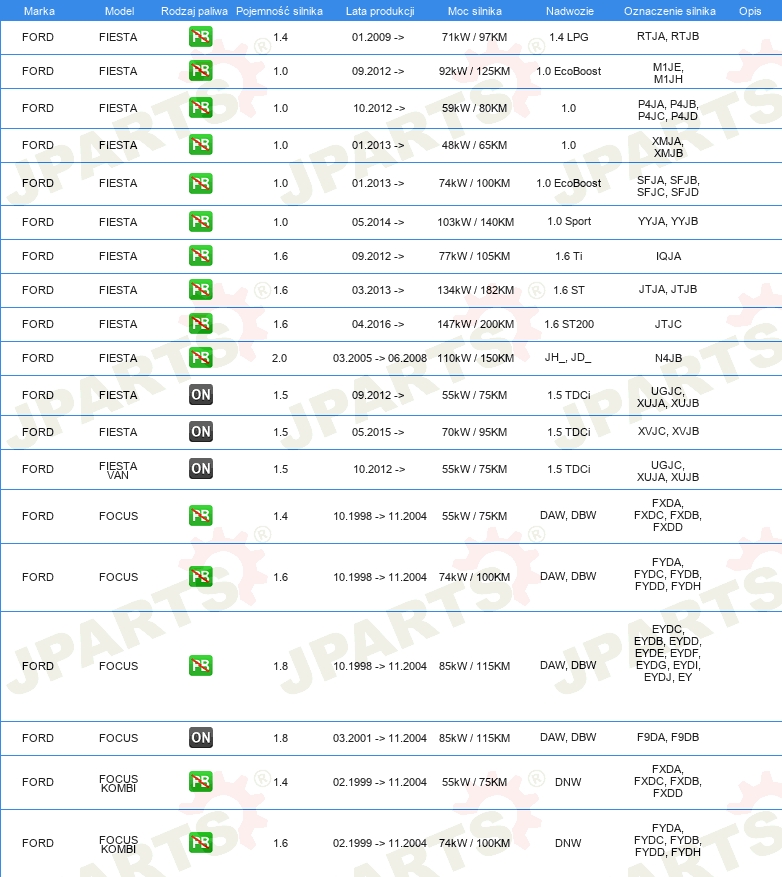Click ON diesel icon in Fiesta 09.2012 row
The height and width of the screenshot is (877, 782).
click(x=201, y=395)
